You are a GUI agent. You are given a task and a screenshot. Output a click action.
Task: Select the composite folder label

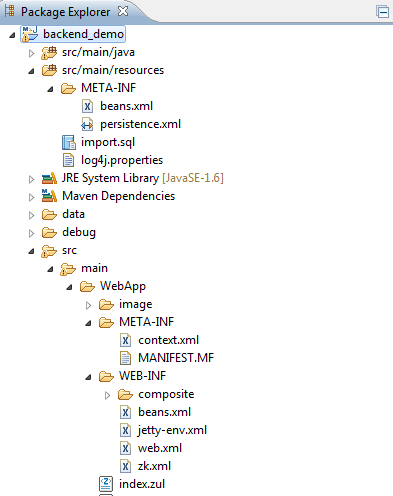pyautogui.click(x=166, y=394)
